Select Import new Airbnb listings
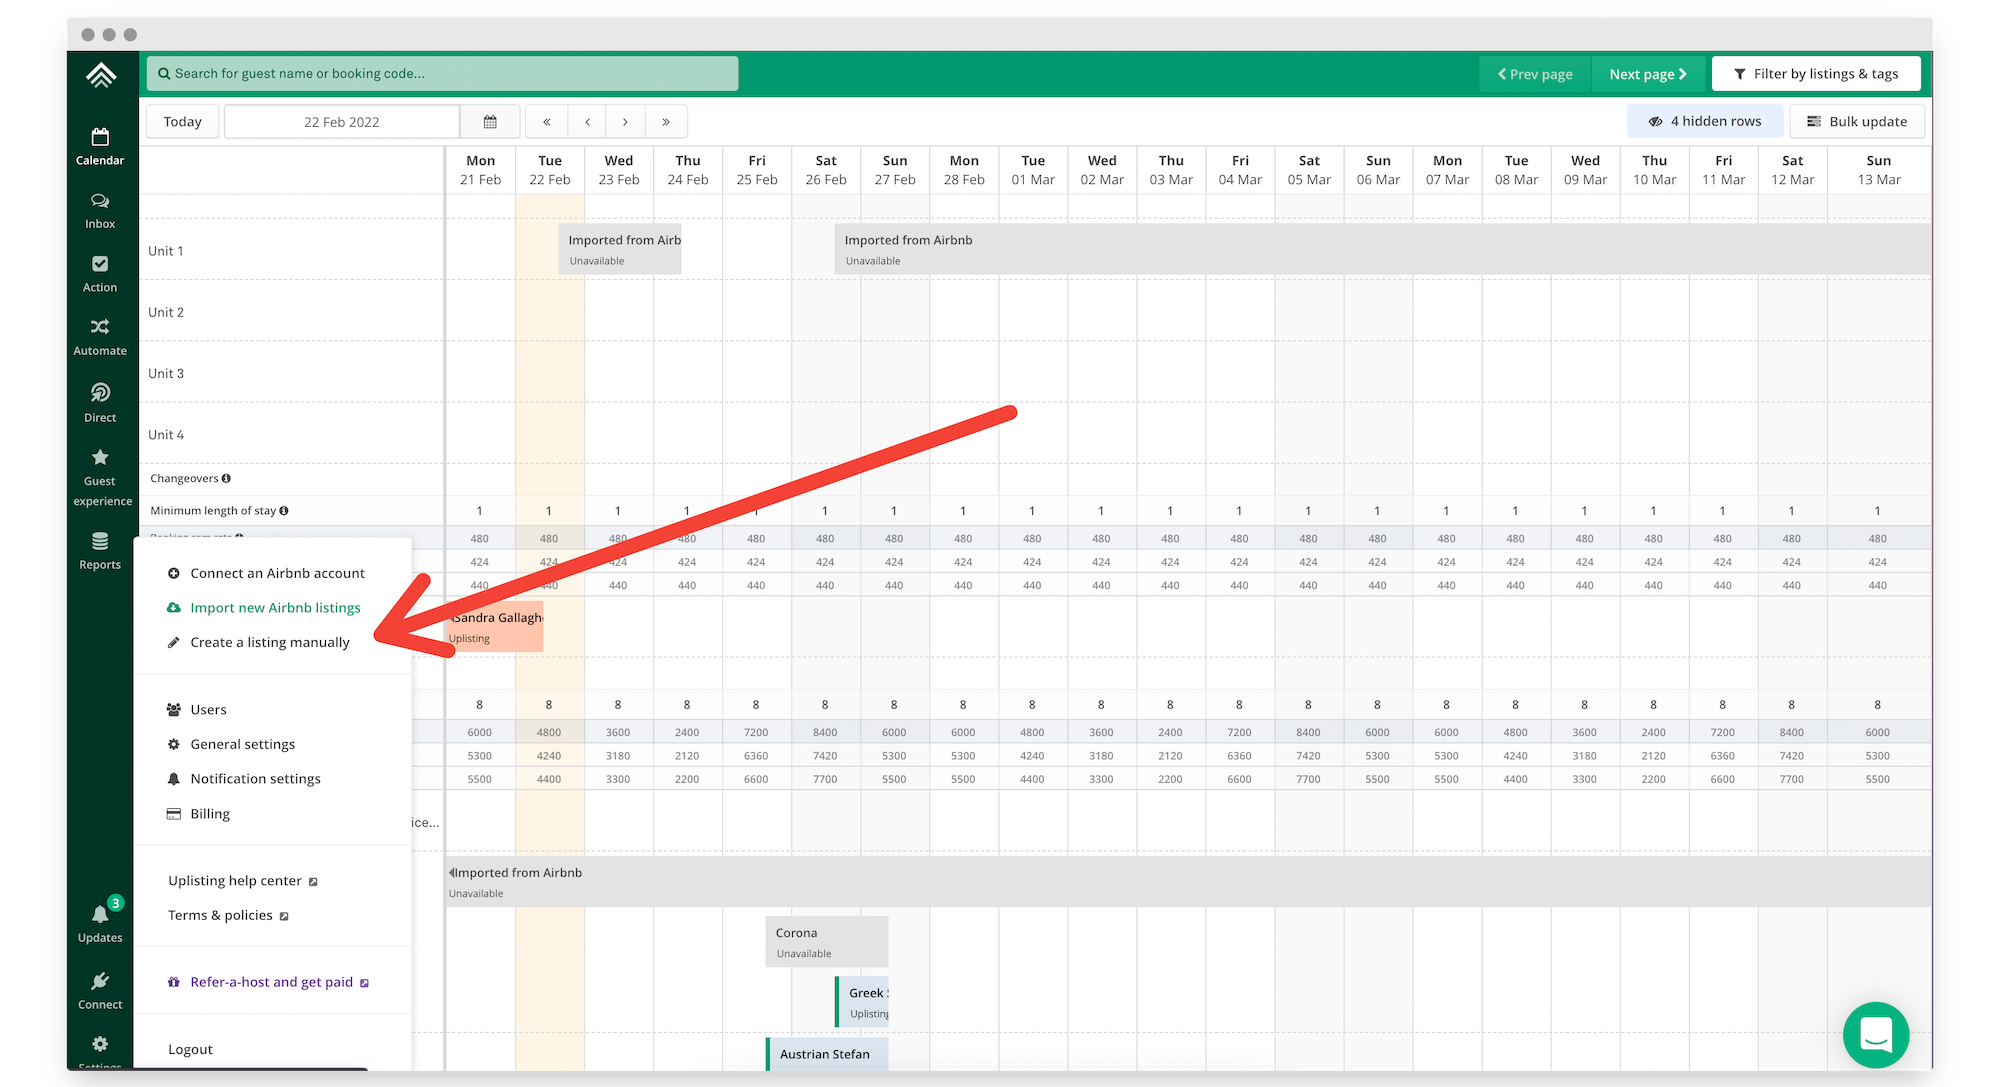Viewport: 2000px width, 1087px height. (x=274, y=608)
